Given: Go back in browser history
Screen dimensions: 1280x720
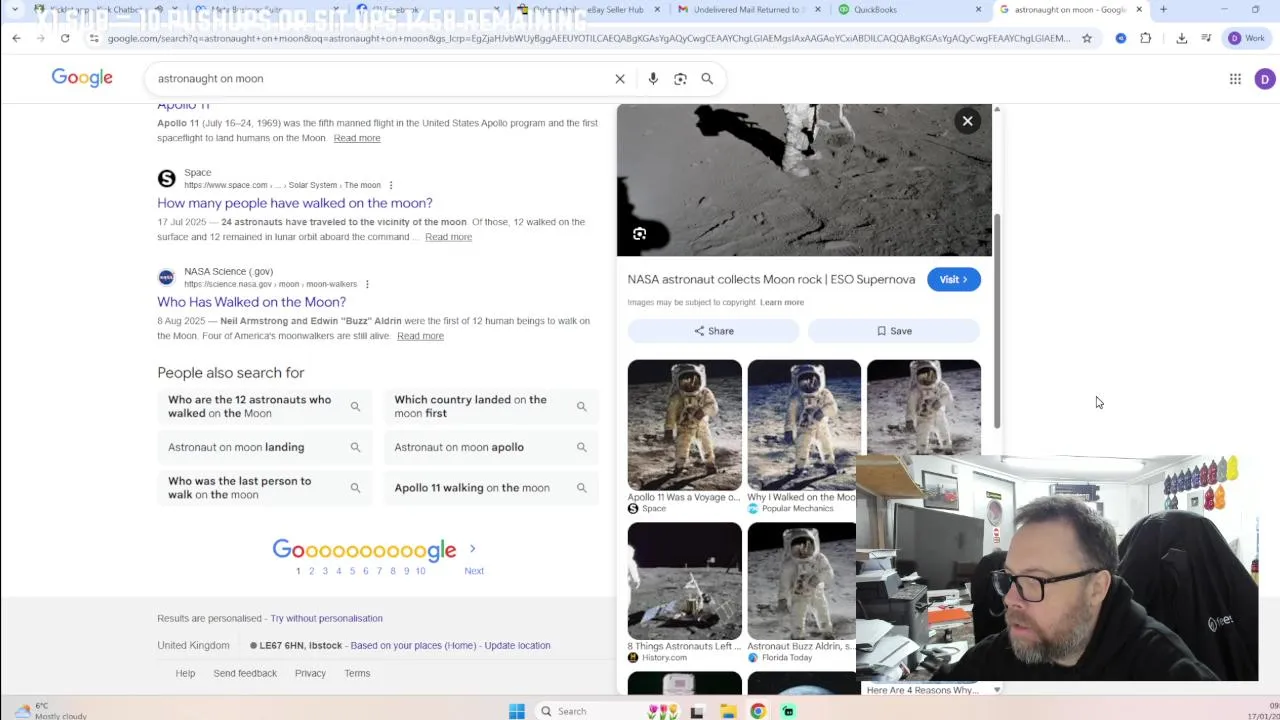Looking at the screenshot, I should (x=16, y=38).
